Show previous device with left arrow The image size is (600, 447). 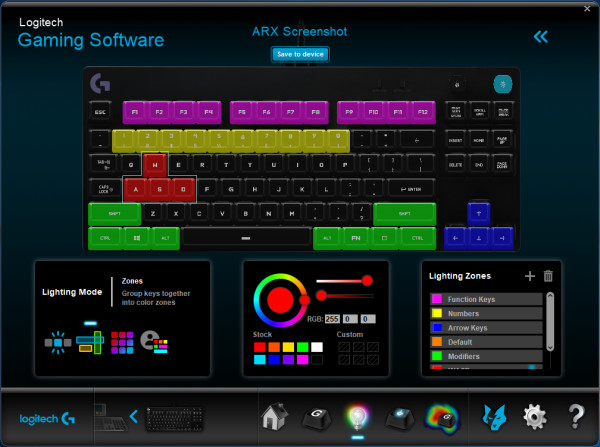[x=134, y=416]
